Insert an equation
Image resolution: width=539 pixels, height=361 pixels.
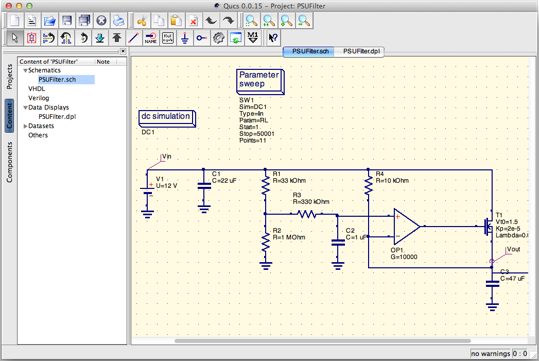168,37
